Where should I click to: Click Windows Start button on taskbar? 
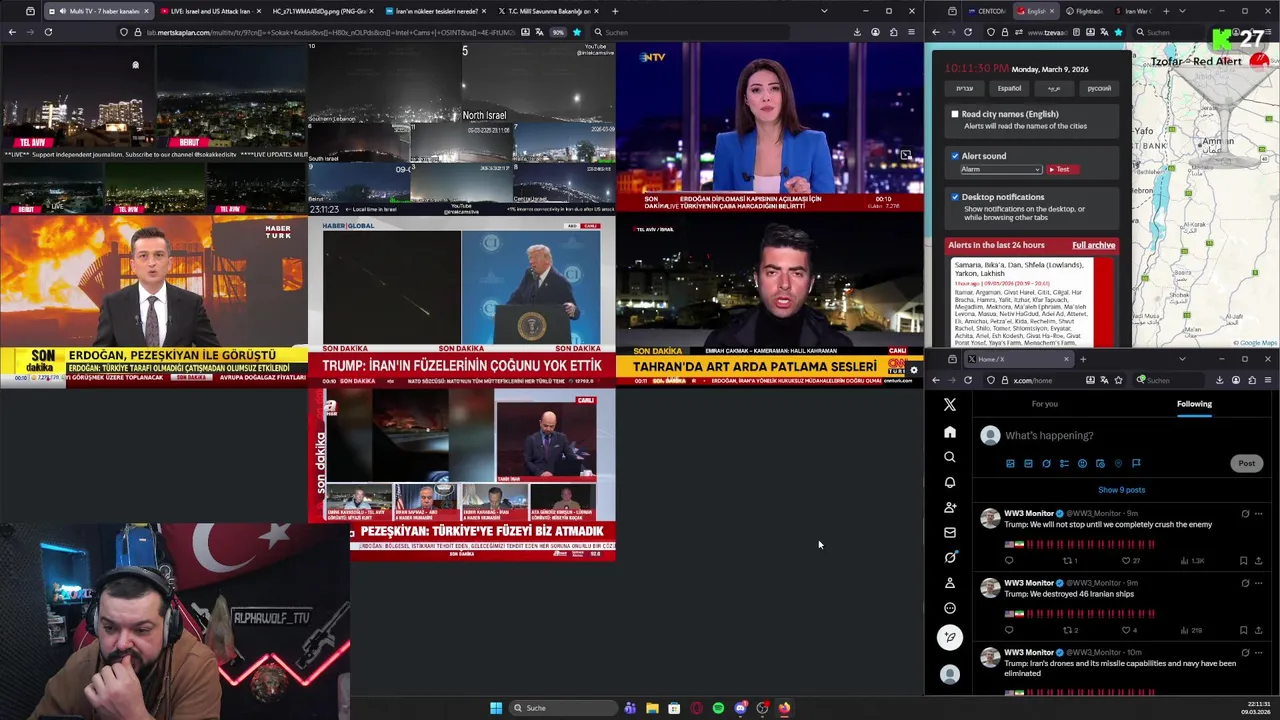[496, 708]
